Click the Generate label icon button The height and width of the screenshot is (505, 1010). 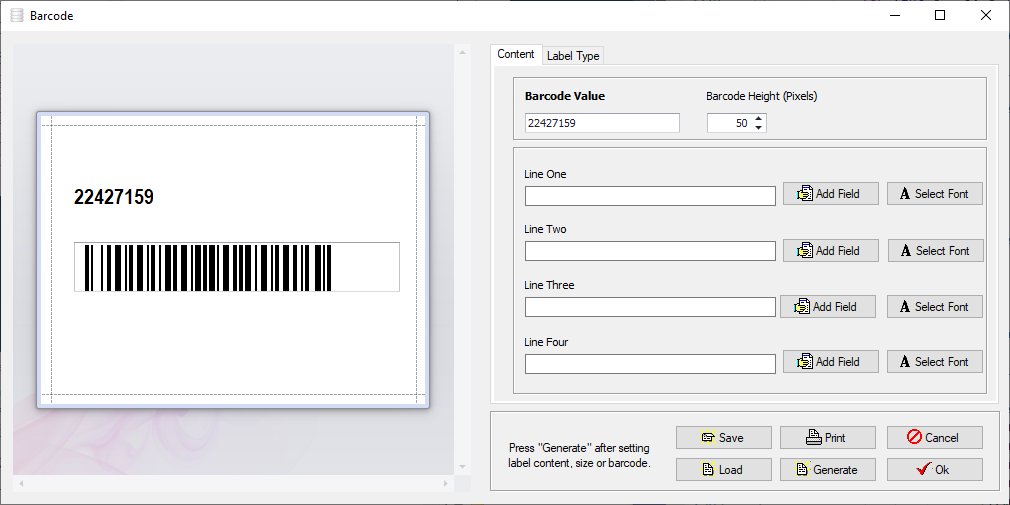click(x=827, y=470)
